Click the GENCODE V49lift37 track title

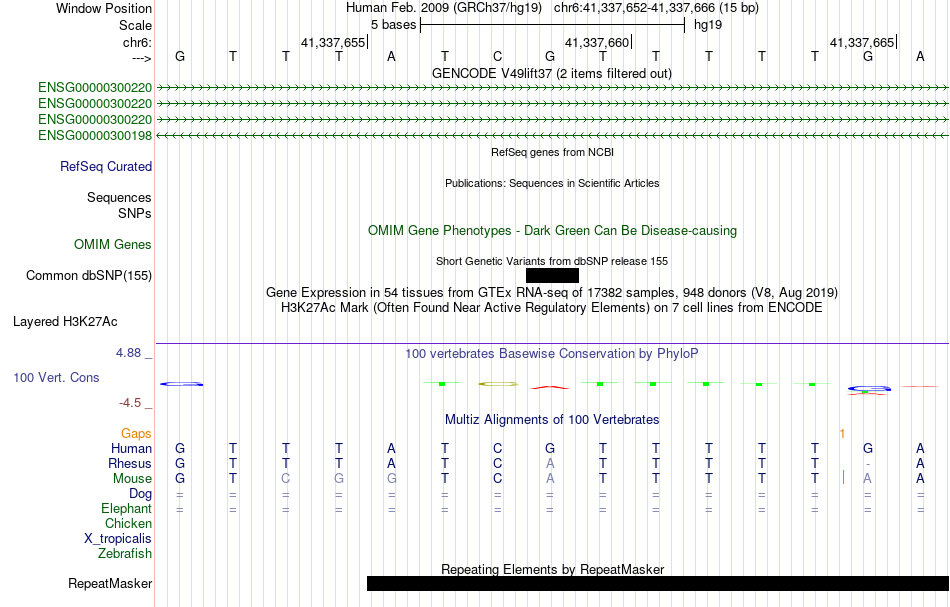click(552, 74)
